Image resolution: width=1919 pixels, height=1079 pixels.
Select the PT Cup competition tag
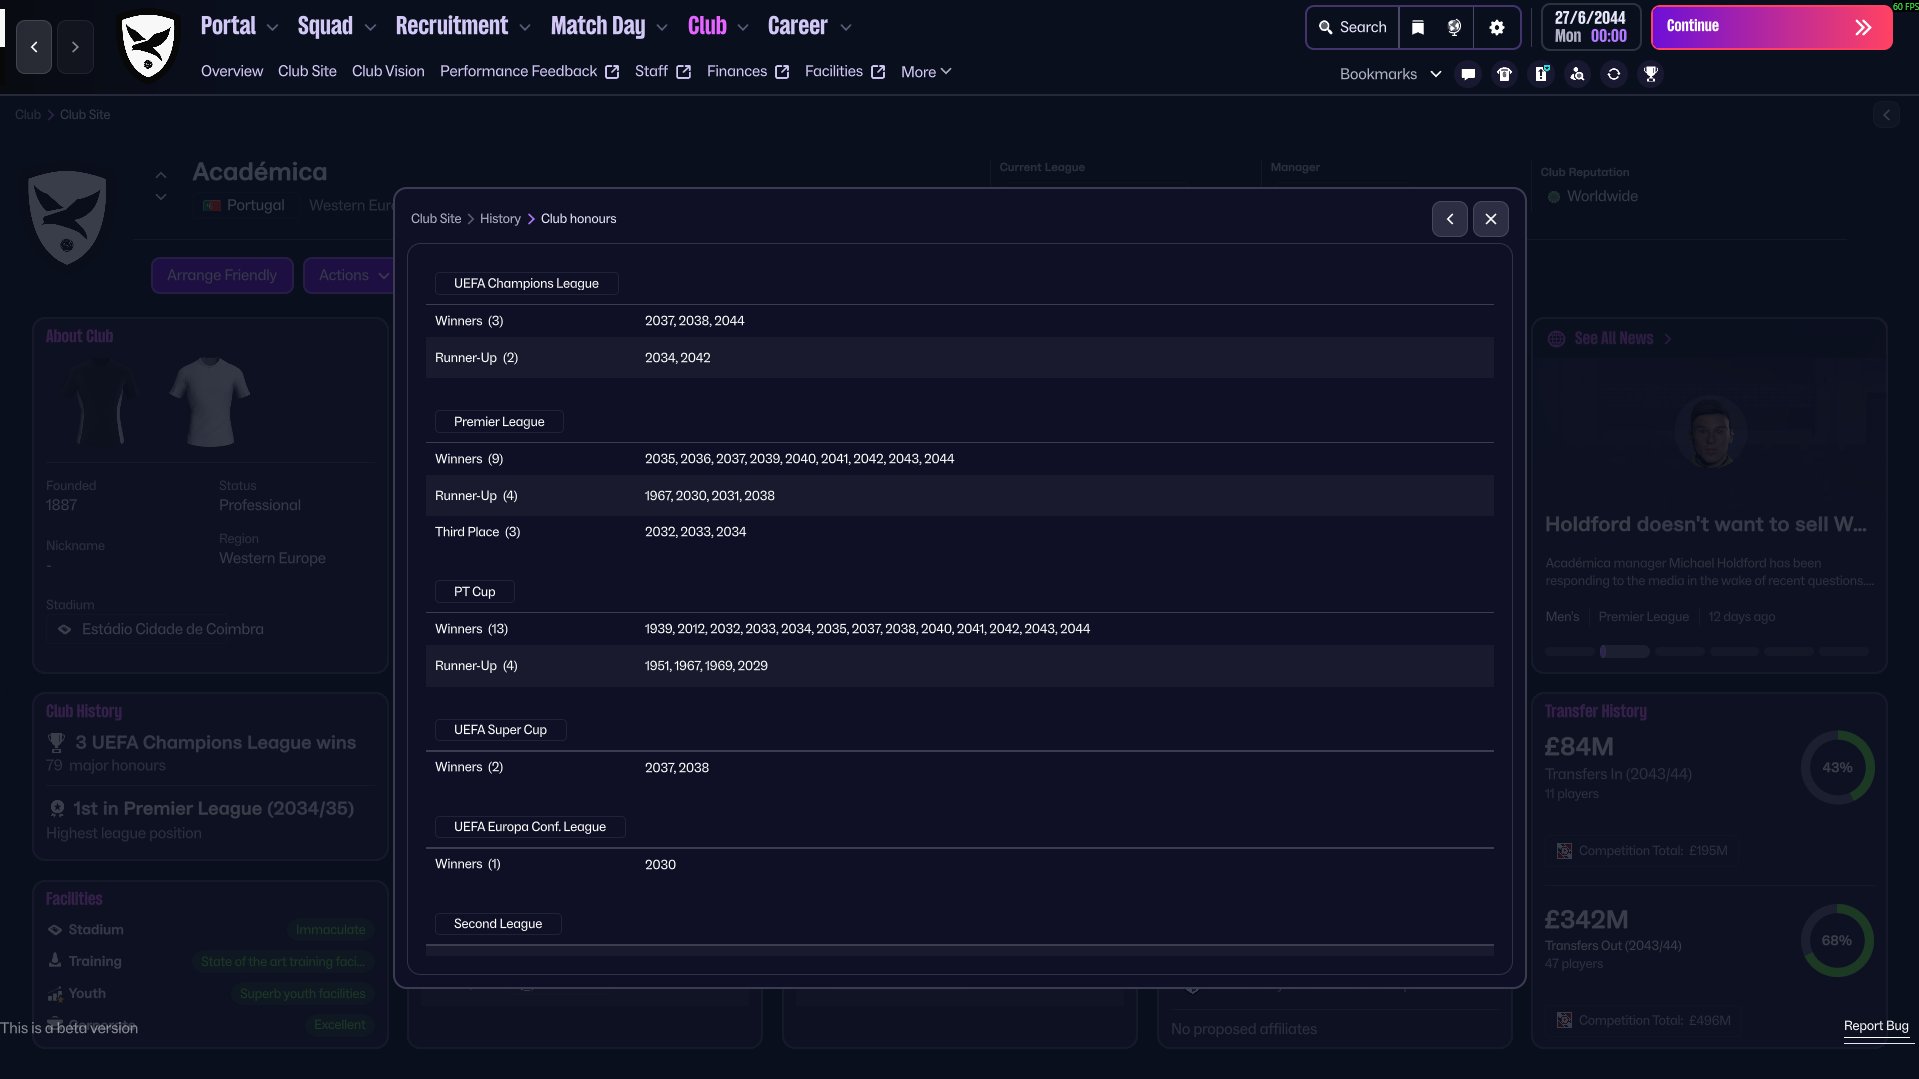click(474, 592)
